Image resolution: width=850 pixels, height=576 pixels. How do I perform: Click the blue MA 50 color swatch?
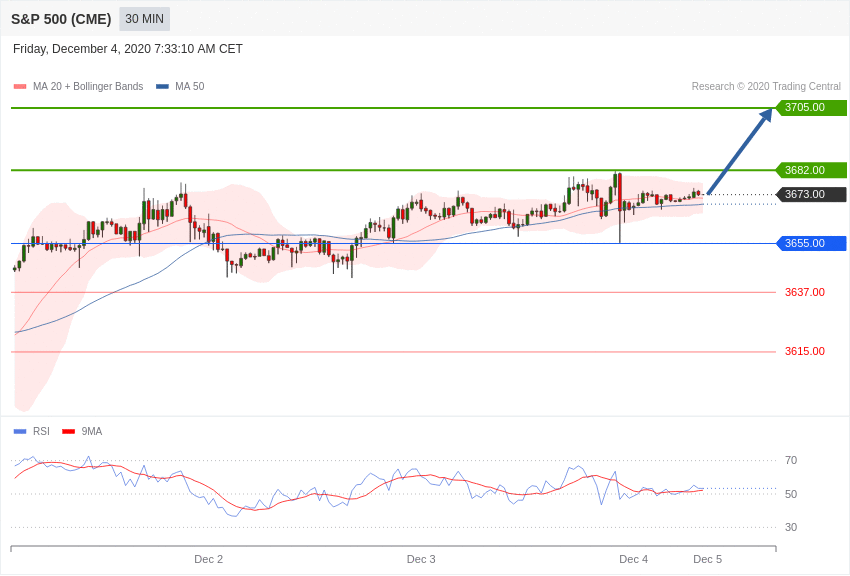click(x=162, y=86)
